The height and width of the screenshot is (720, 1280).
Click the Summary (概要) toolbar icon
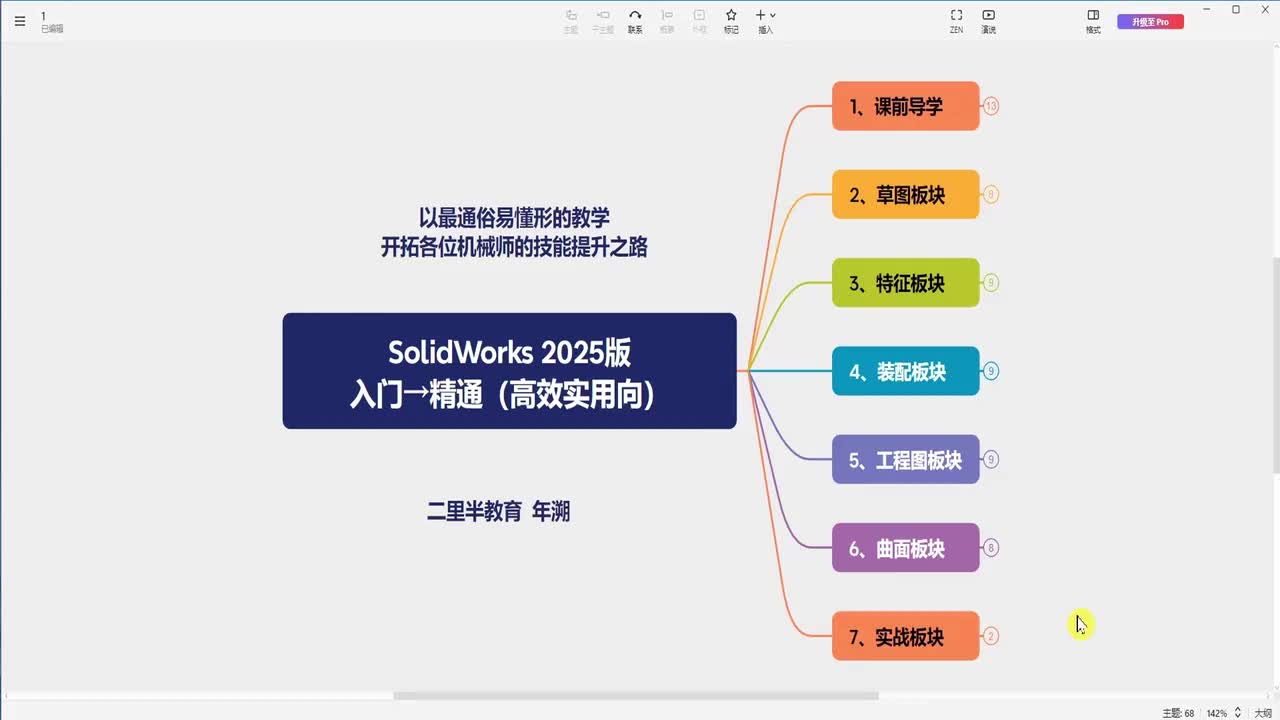click(x=667, y=21)
